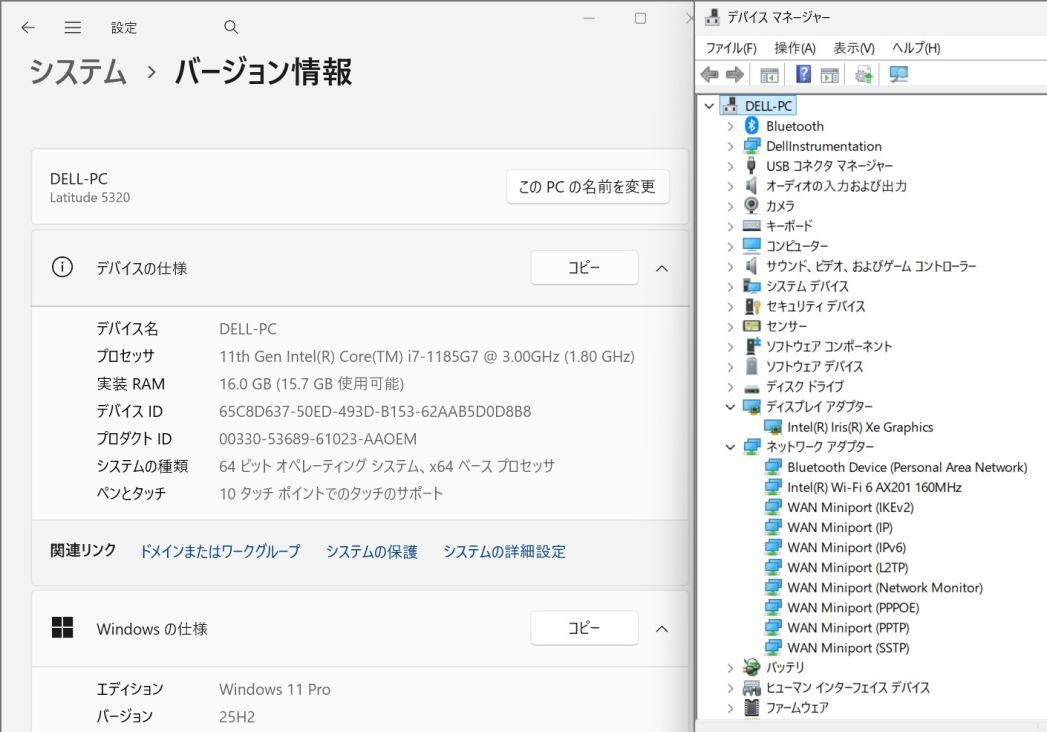Select the Intel(R) Iris(R) Xe Graphics device
The width and height of the screenshot is (1047, 732).
pyautogui.click(x=860, y=427)
